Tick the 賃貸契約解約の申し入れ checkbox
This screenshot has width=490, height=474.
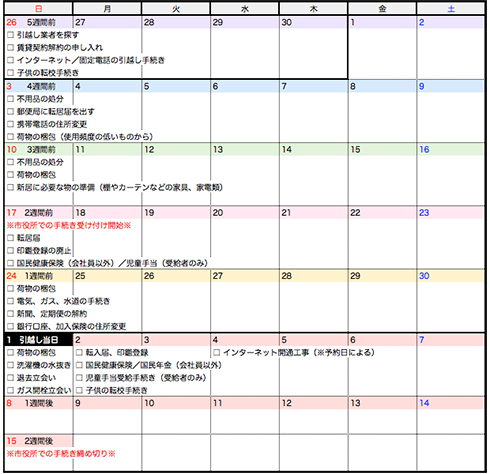[x=11, y=47]
